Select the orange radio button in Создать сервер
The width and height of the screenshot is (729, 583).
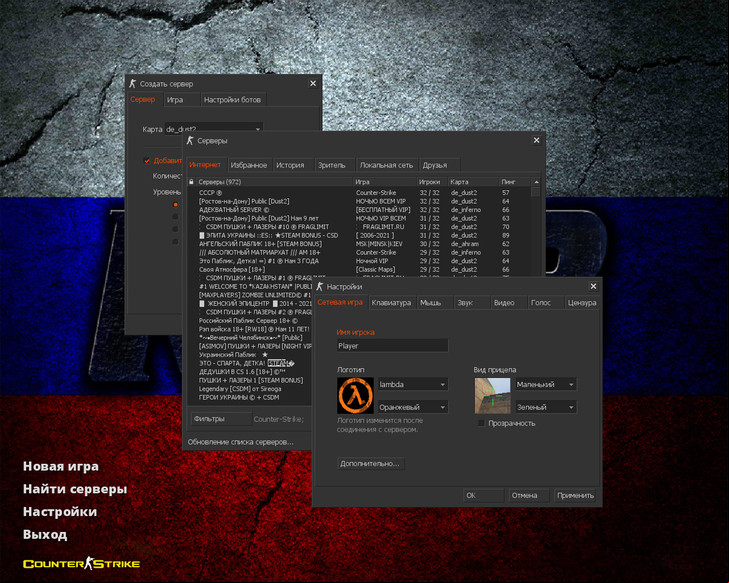tap(175, 205)
